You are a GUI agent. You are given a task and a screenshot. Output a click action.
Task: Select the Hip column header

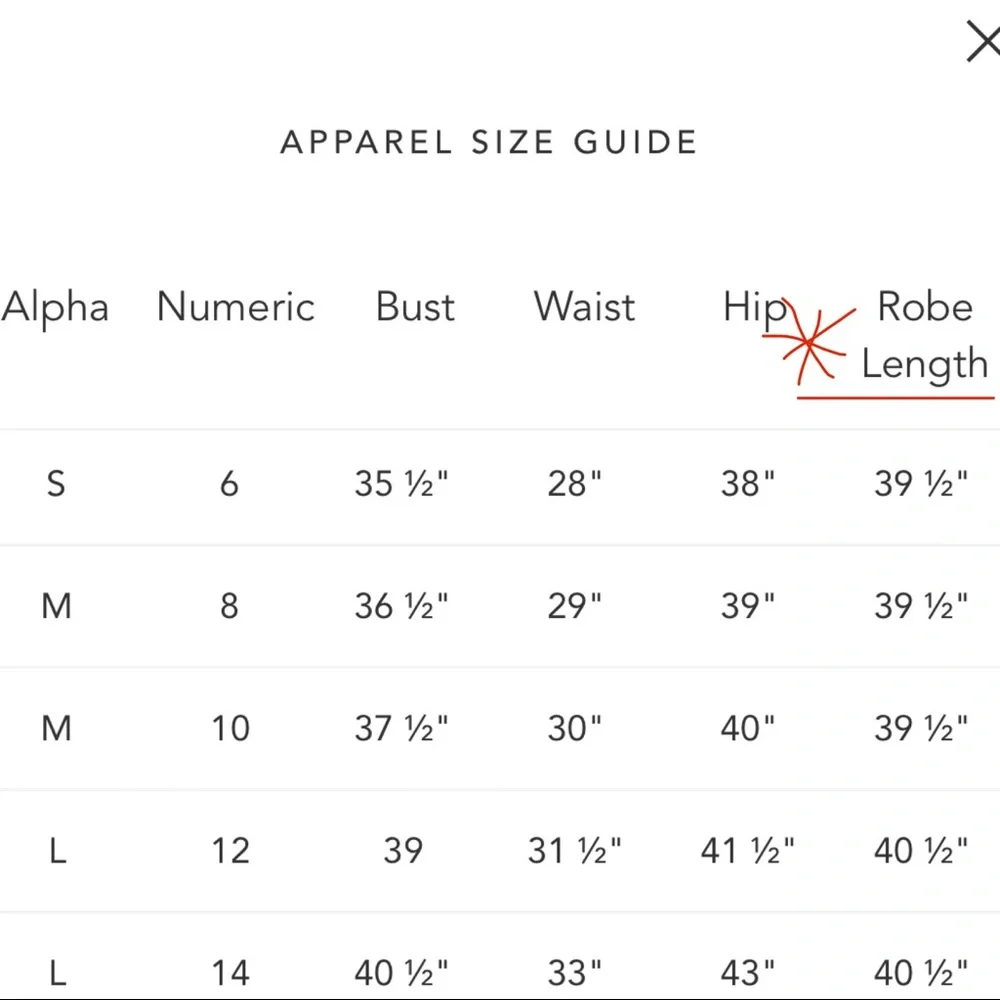(754, 306)
